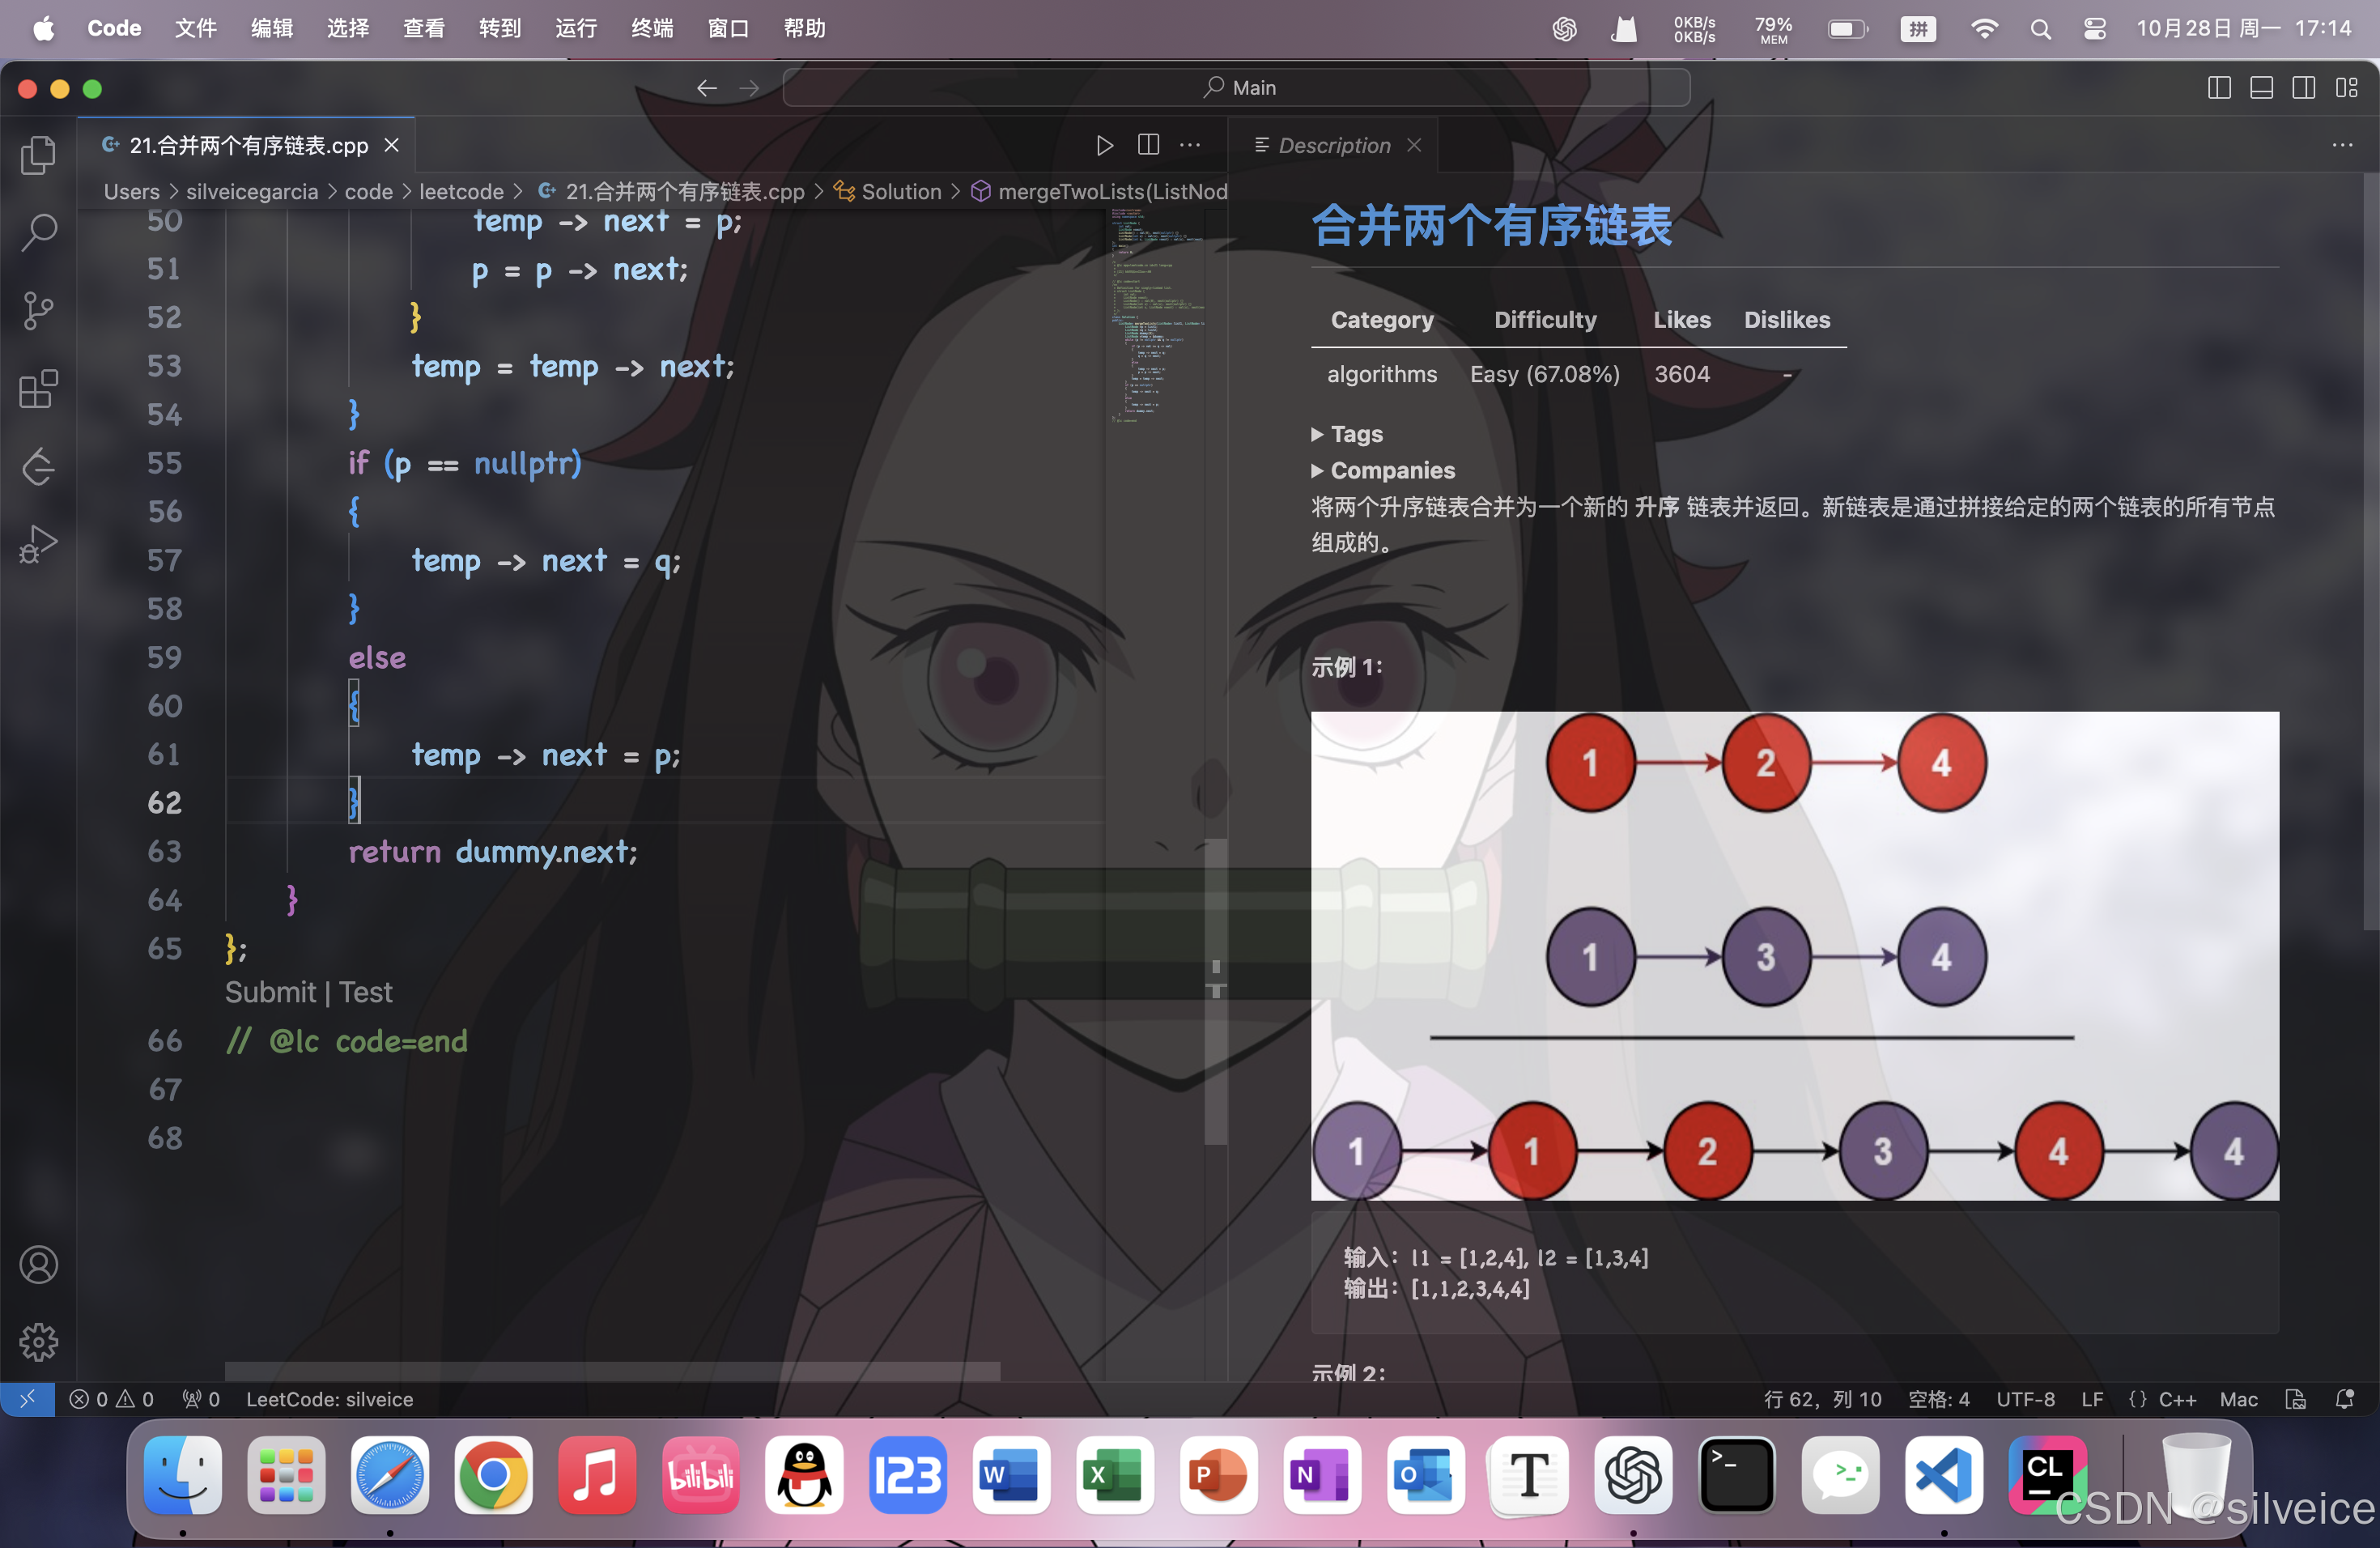The image size is (2380, 1548).
Task: Click the editor horizontal scrollbar
Action: (x=612, y=1370)
